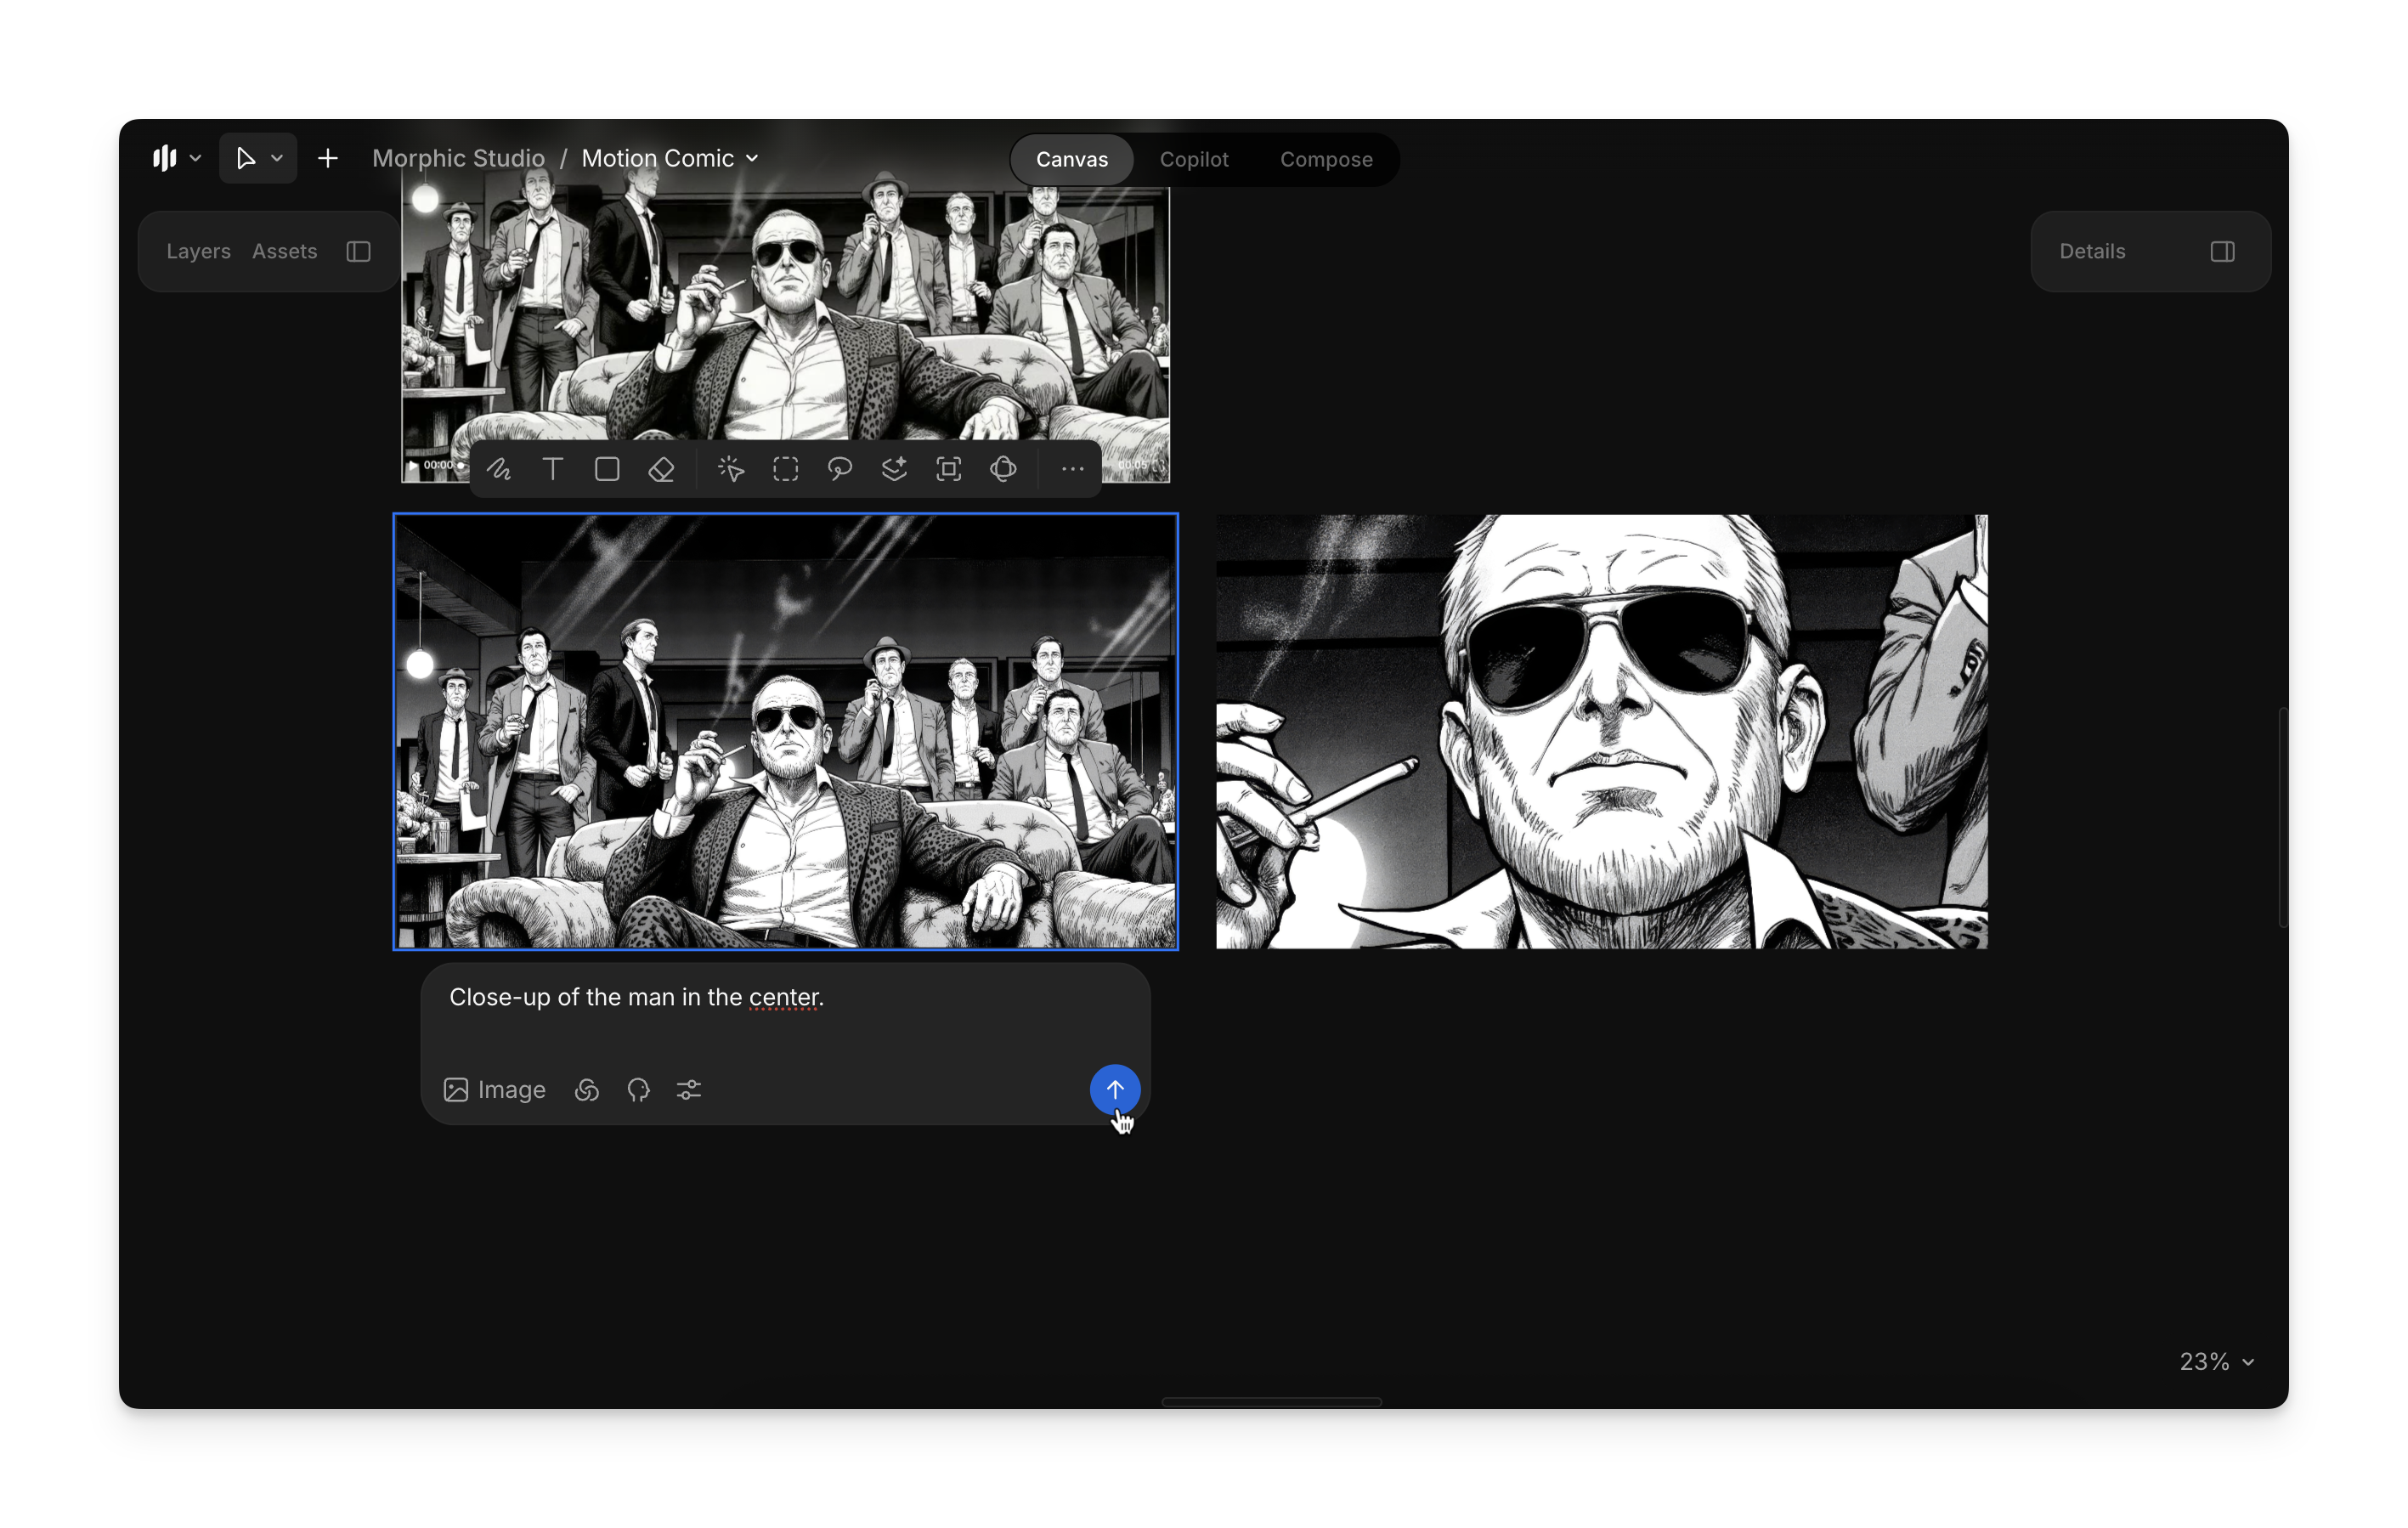
Task: Toggle the right Details panel icon
Action: pyautogui.click(x=2222, y=252)
